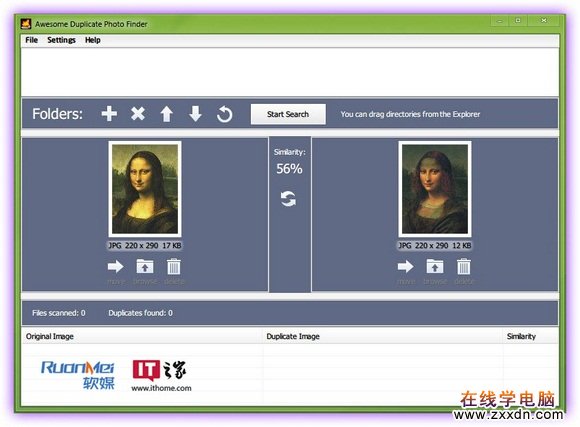Open the Settings menu
580x427 pixels.
61,40
